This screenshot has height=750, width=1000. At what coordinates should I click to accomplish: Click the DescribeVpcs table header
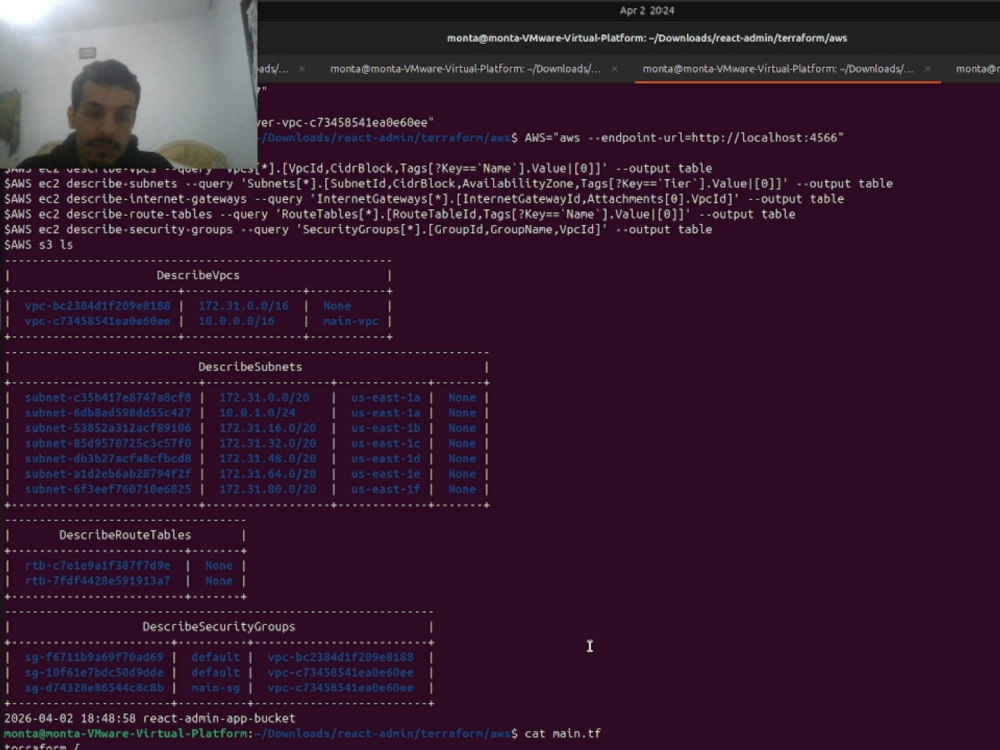pyautogui.click(x=198, y=276)
